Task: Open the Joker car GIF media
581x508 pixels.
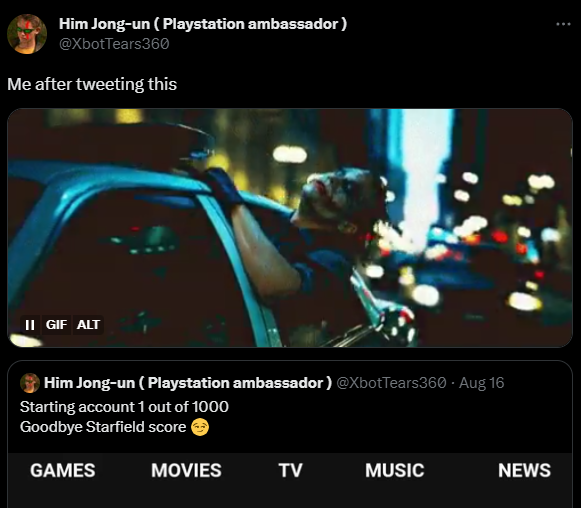Action: 290,228
